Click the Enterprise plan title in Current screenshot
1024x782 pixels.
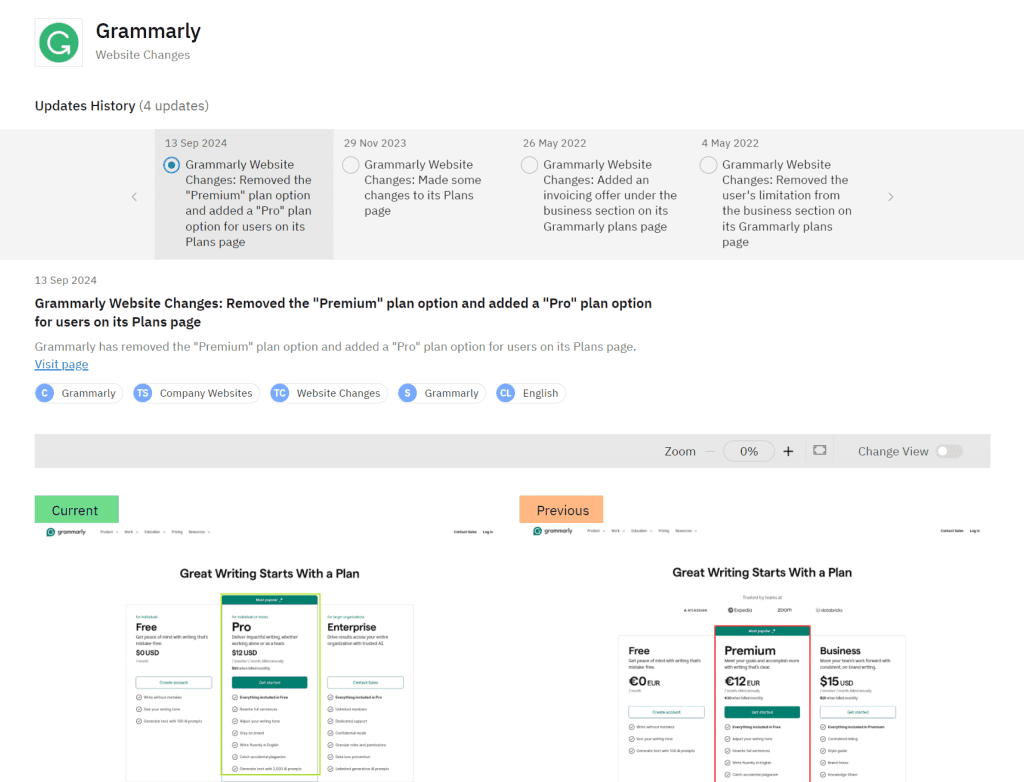[x=351, y=627]
